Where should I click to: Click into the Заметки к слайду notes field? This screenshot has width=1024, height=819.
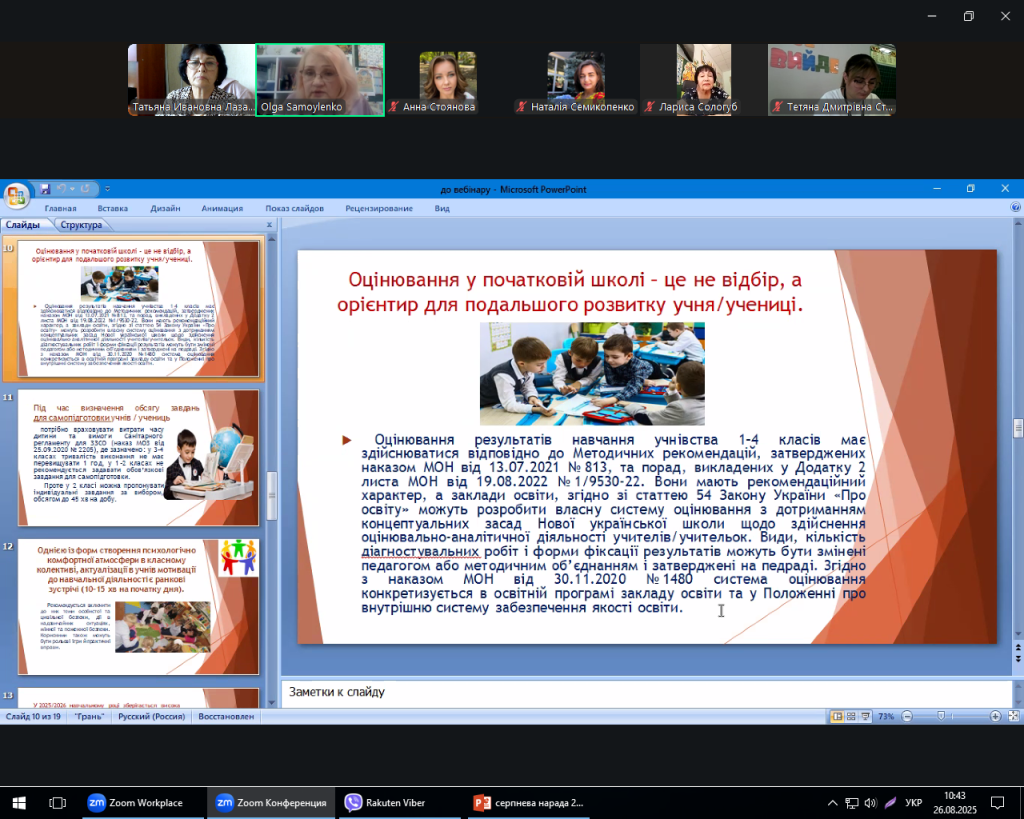(647, 692)
